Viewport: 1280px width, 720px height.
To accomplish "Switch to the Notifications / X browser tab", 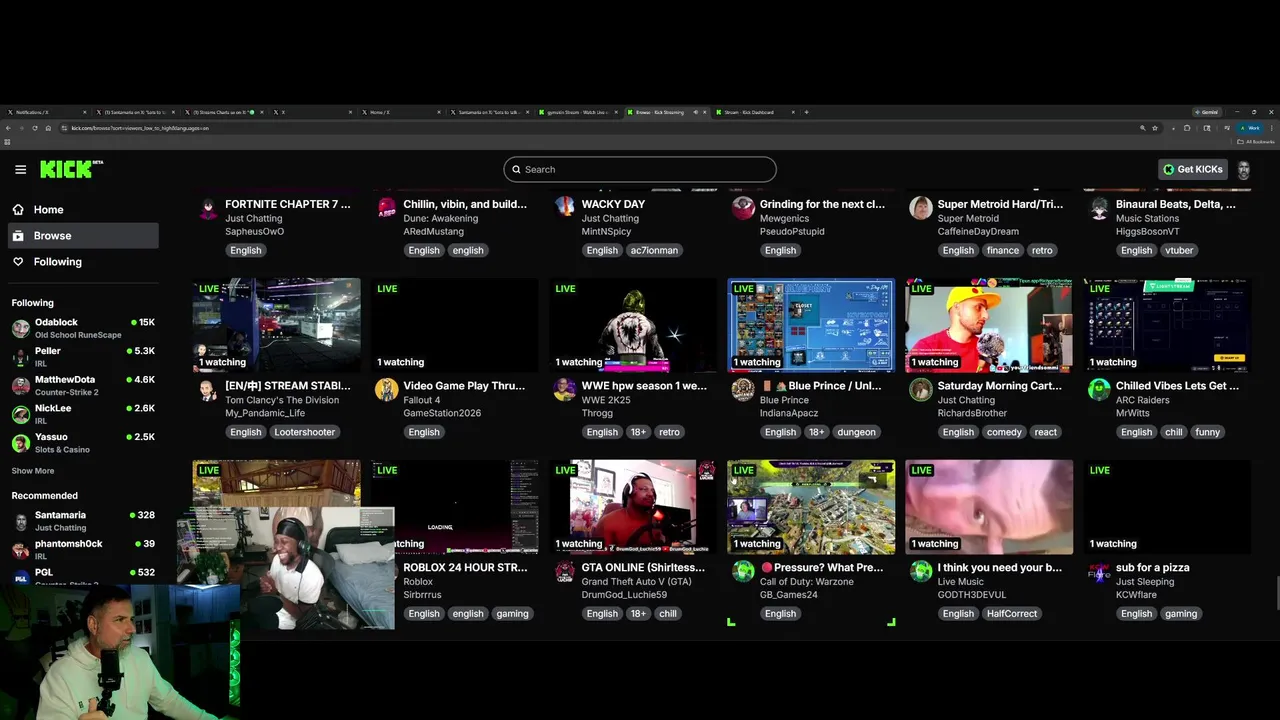I will click(44, 112).
